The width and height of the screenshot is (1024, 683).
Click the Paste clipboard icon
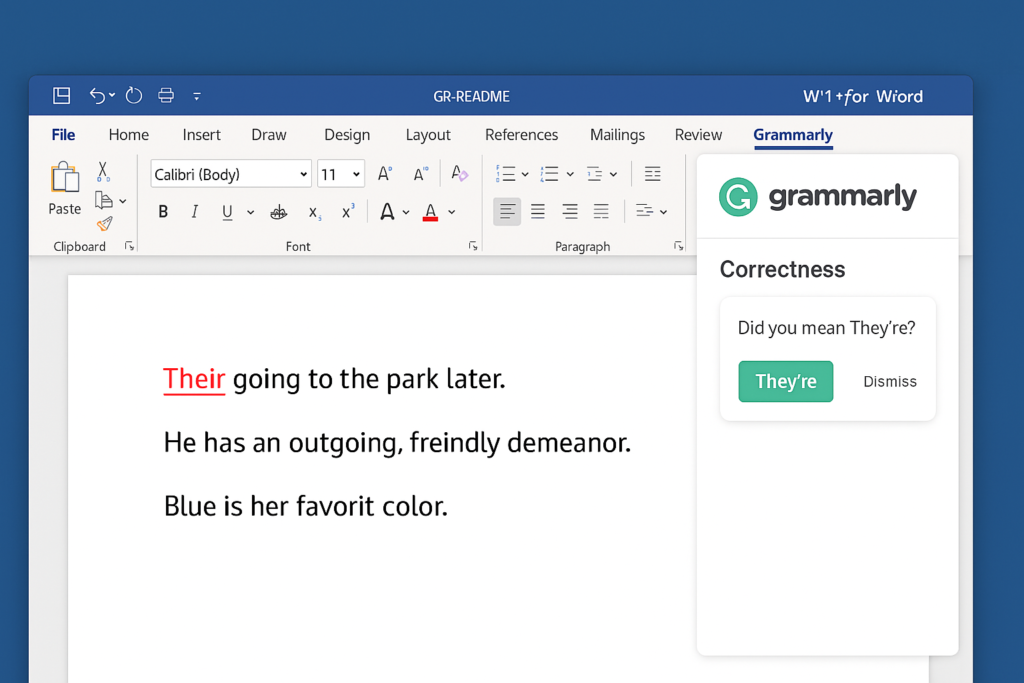65,177
